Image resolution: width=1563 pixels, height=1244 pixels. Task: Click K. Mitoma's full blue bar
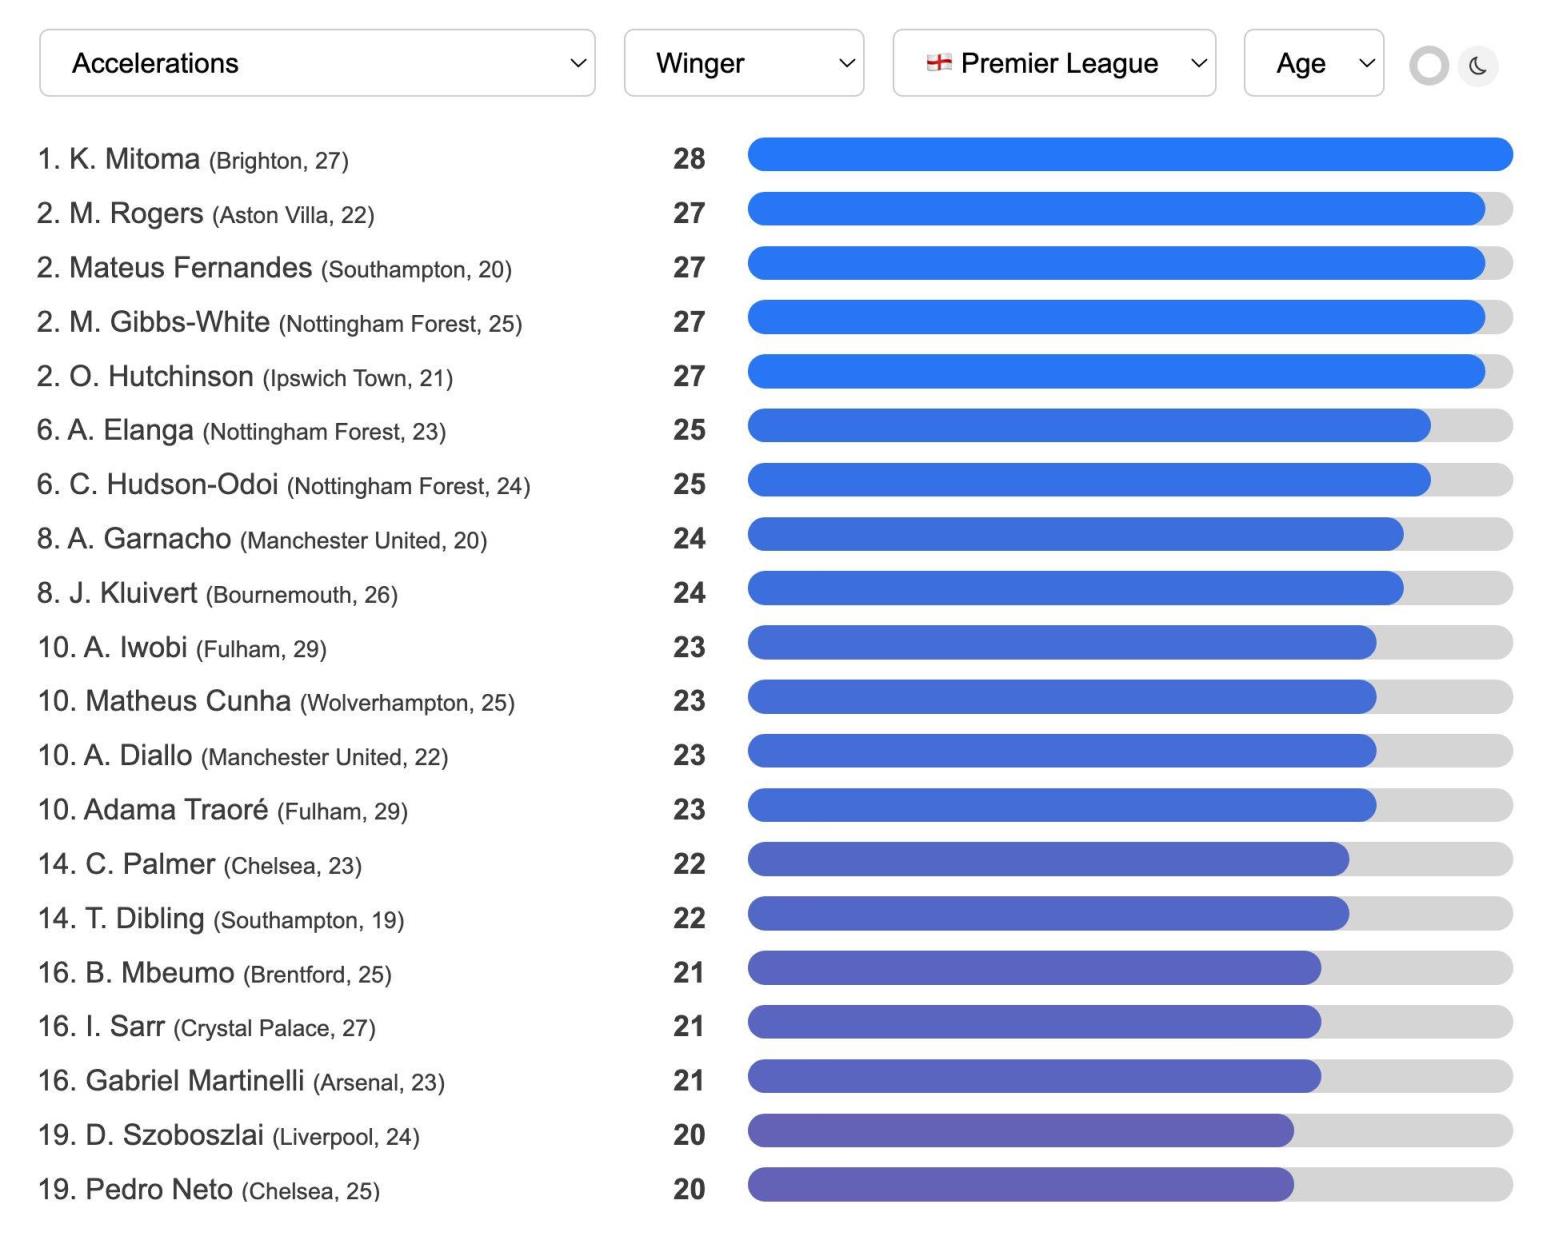tap(1130, 155)
